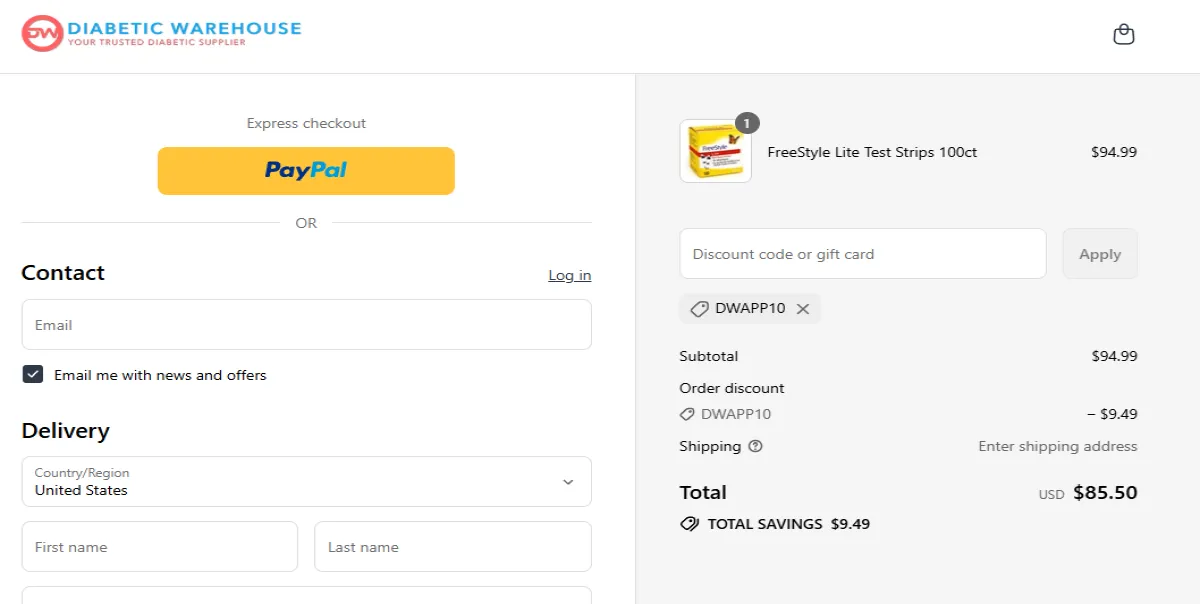Click the Apply discount button
The image size is (1200, 604).
coord(1100,253)
